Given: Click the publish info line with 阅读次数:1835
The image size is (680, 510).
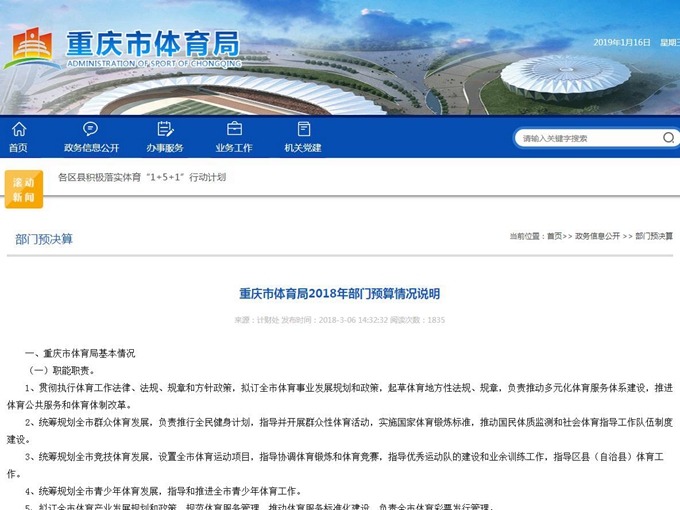Looking at the screenshot, I should pyautogui.click(x=340, y=320).
